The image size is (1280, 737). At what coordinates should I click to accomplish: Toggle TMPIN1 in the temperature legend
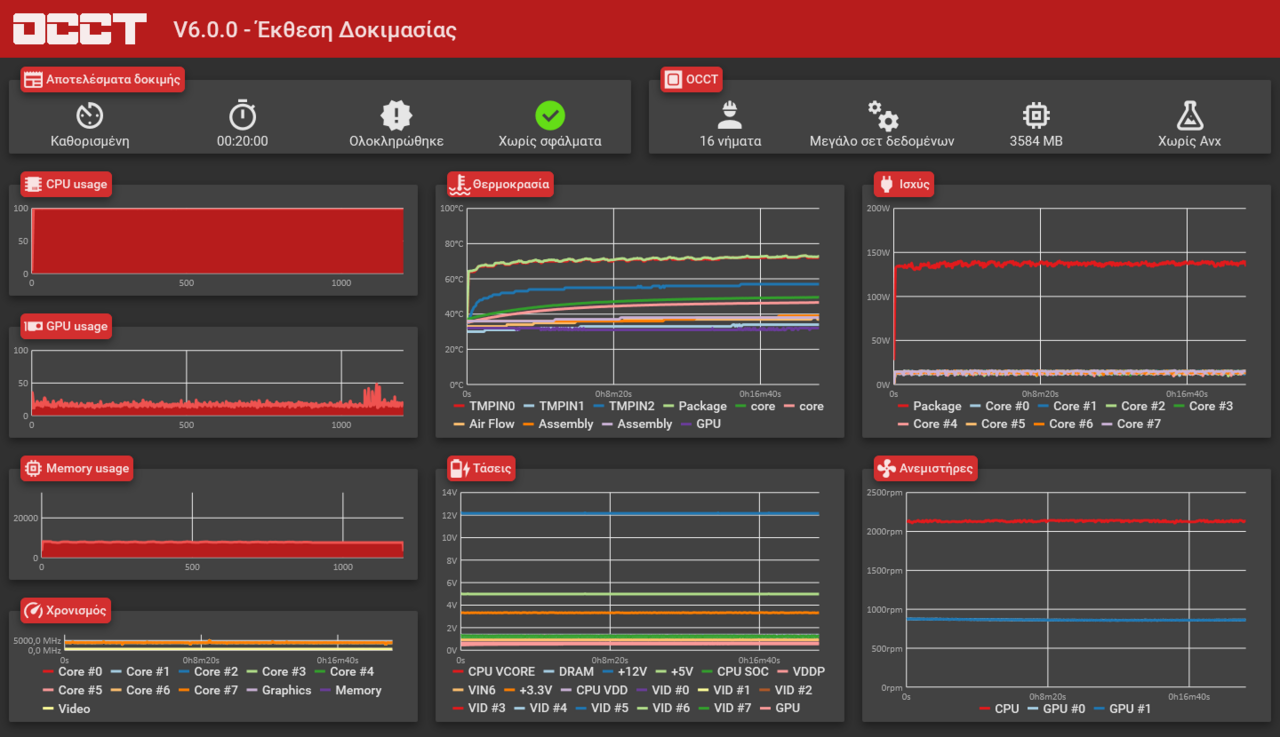pos(554,406)
